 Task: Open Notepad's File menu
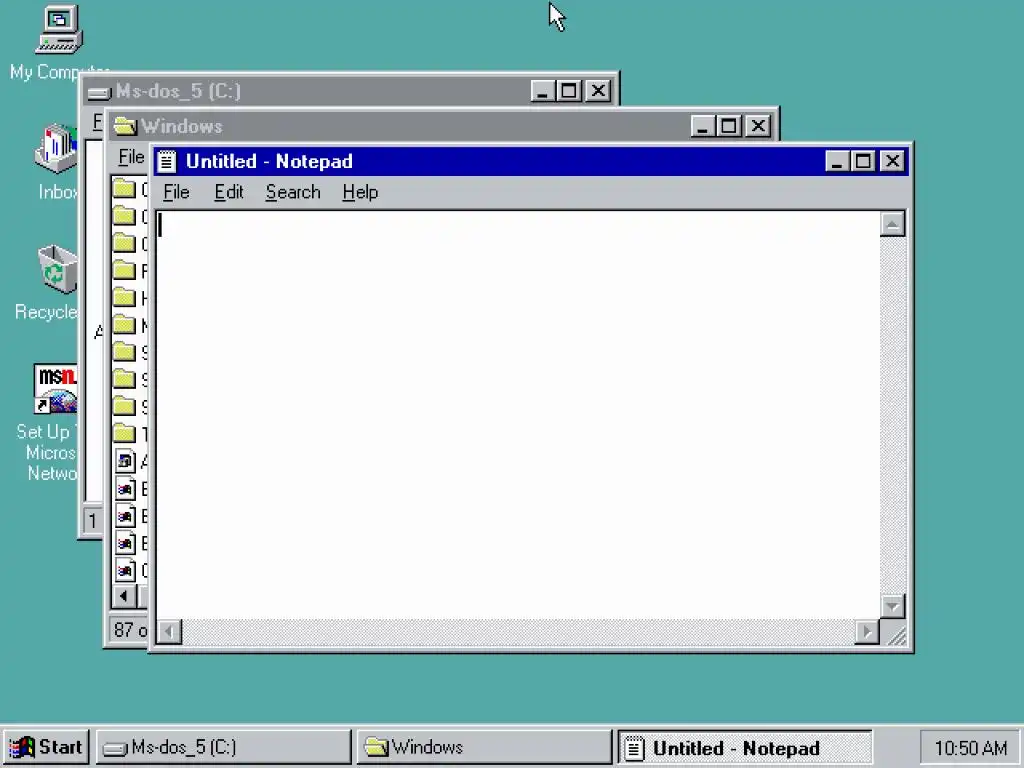click(176, 192)
